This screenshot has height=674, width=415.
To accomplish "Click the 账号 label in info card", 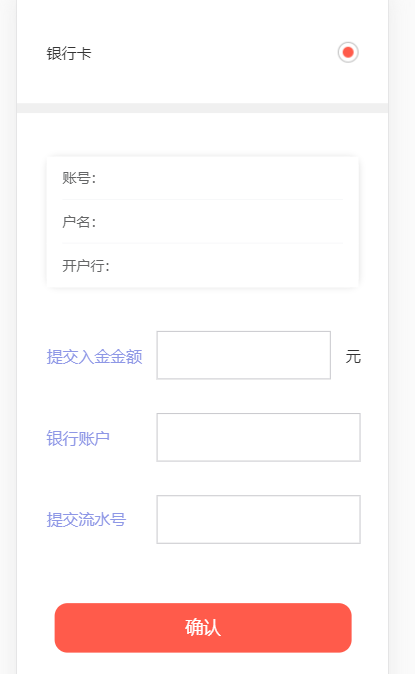I will [x=79, y=178].
